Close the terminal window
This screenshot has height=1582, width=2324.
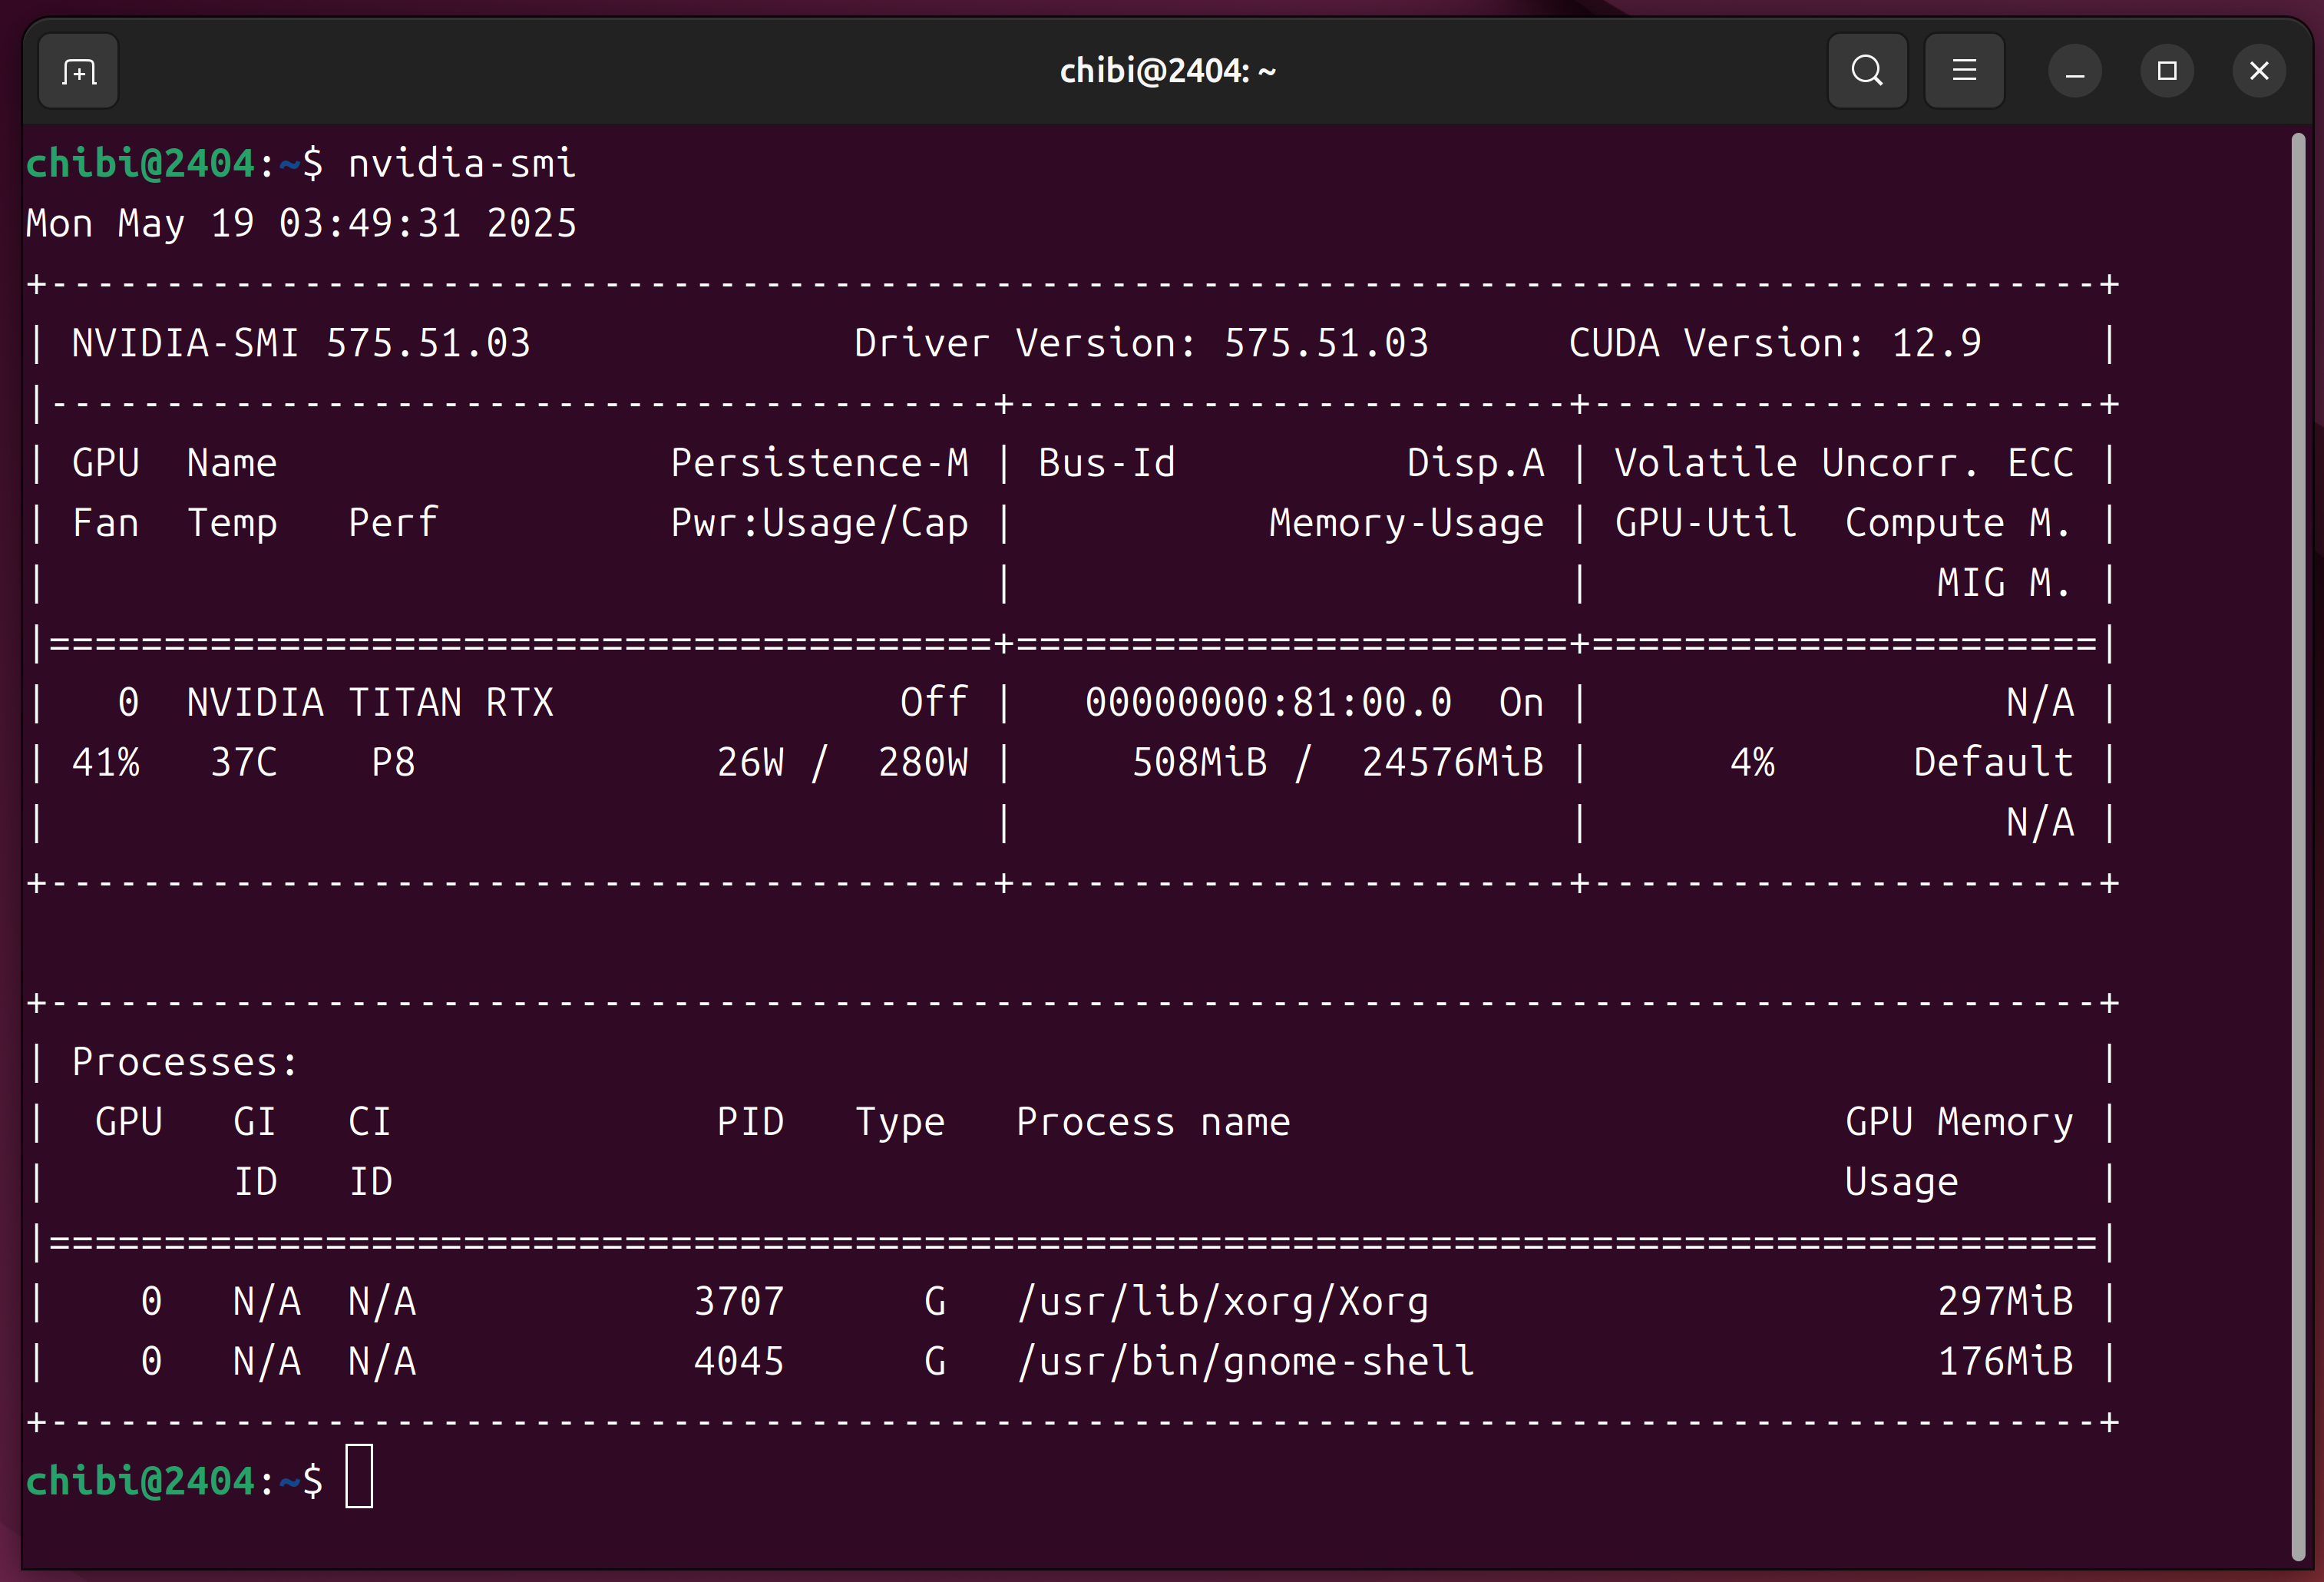(2259, 71)
